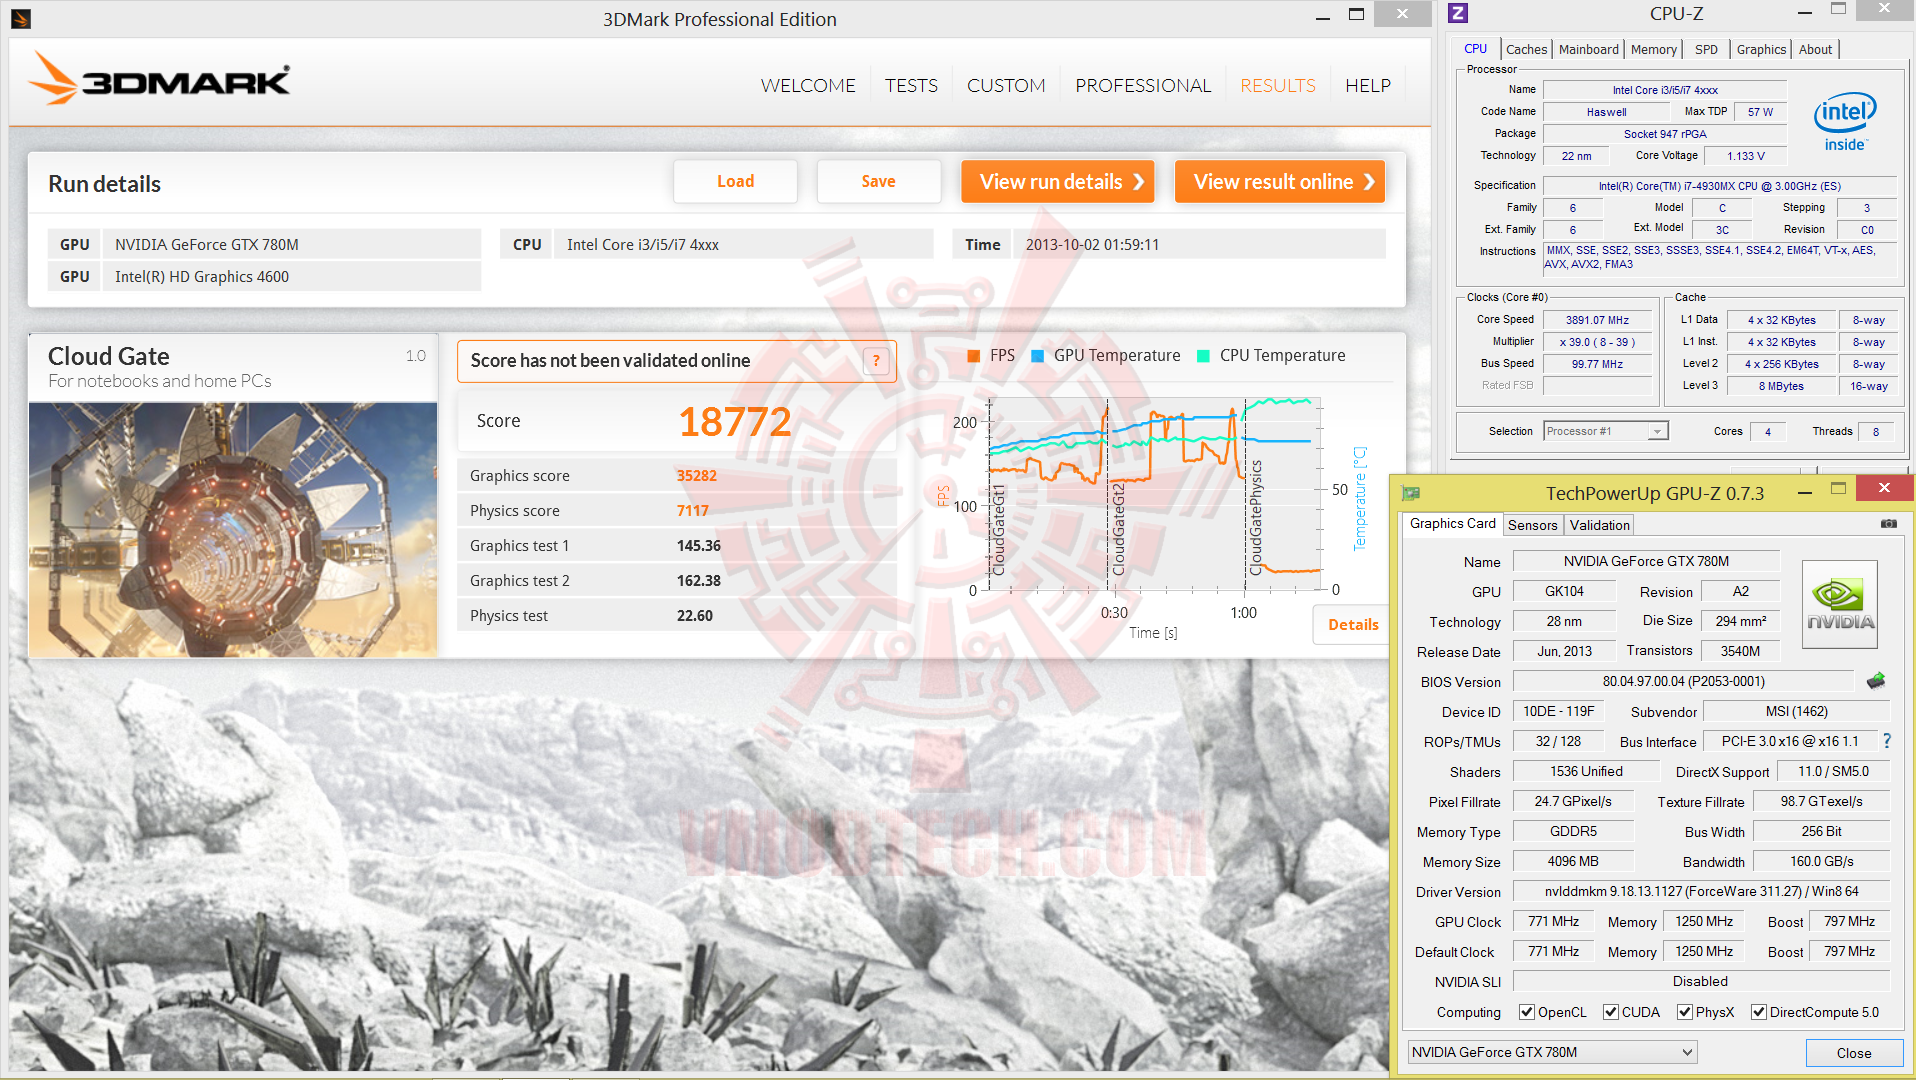Open View run details
The width and height of the screenshot is (1916, 1080).
[x=1058, y=181]
